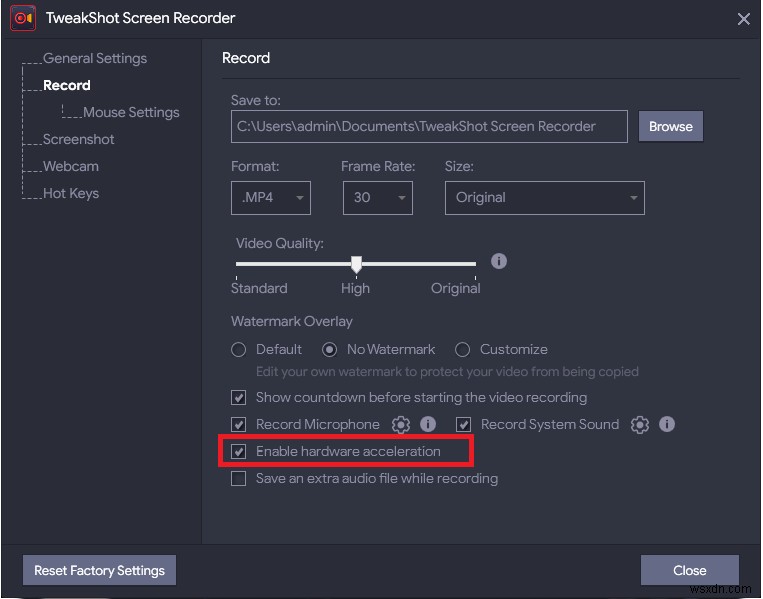
Task: Open the Frame Rate 30 dropdown
Action: (x=378, y=198)
